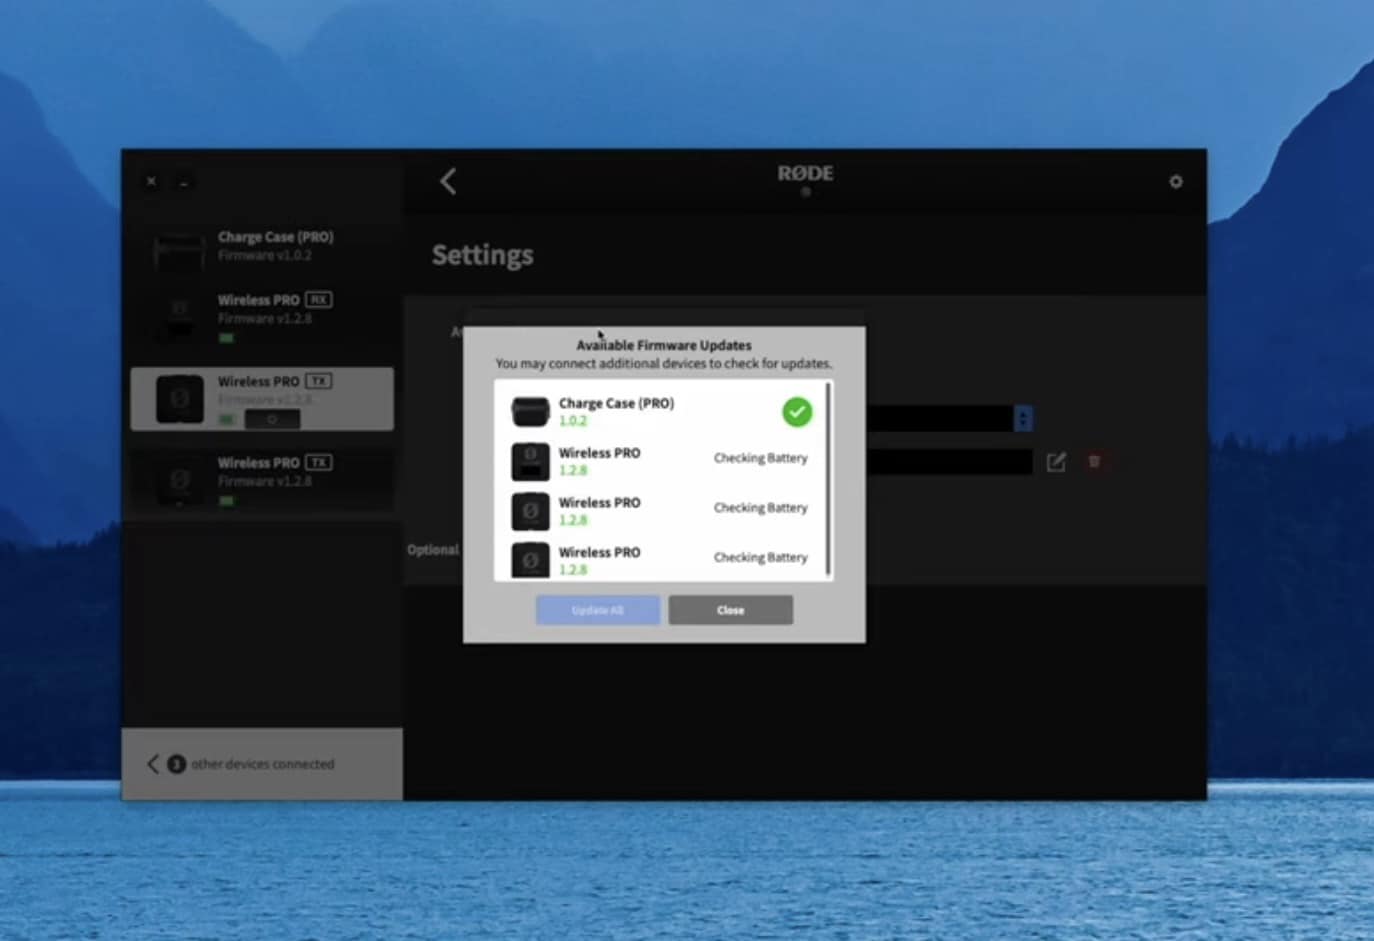The width and height of the screenshot is (1374, 941).
Task: Click the Charge Case icon in the firmware list
Action: click(530, 411)
